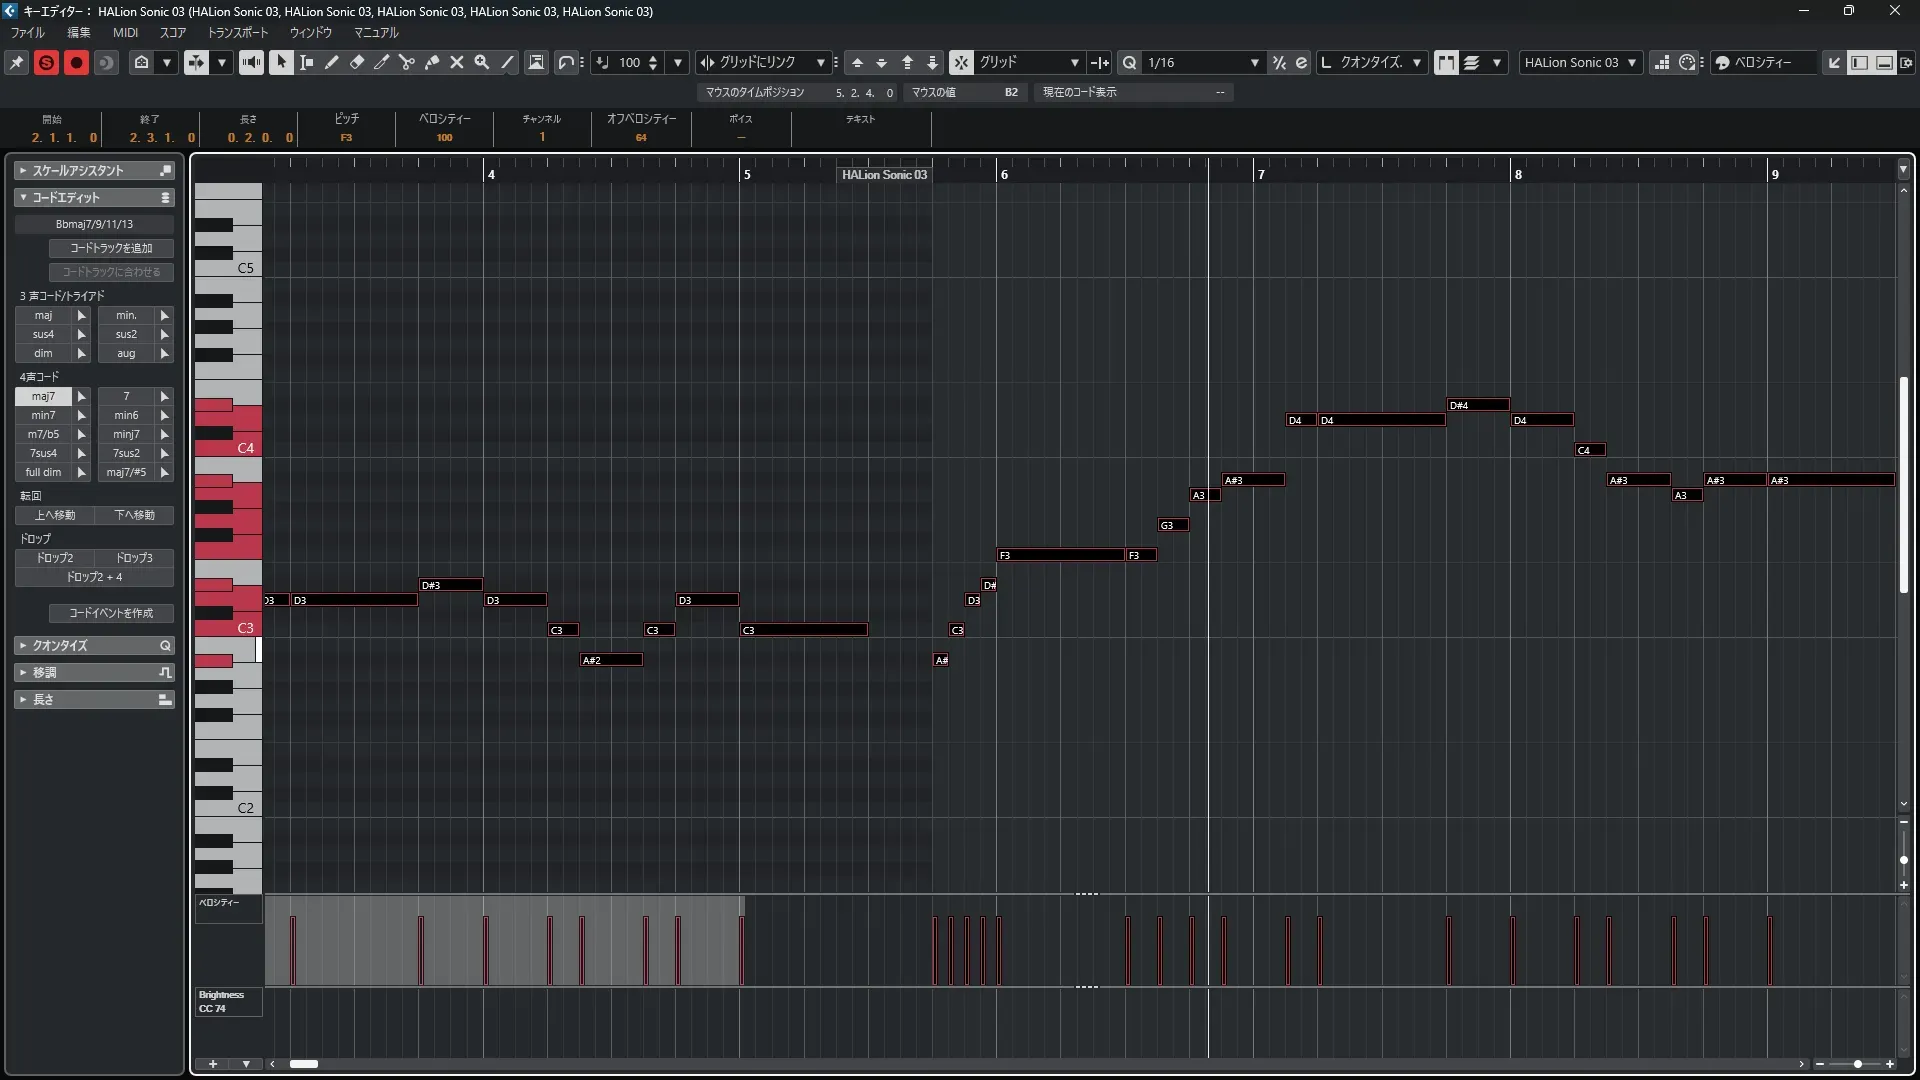Viewport: 1920px width, 1080px height.
Task: Toggle the Record in editor button
Action: [76, 62]
